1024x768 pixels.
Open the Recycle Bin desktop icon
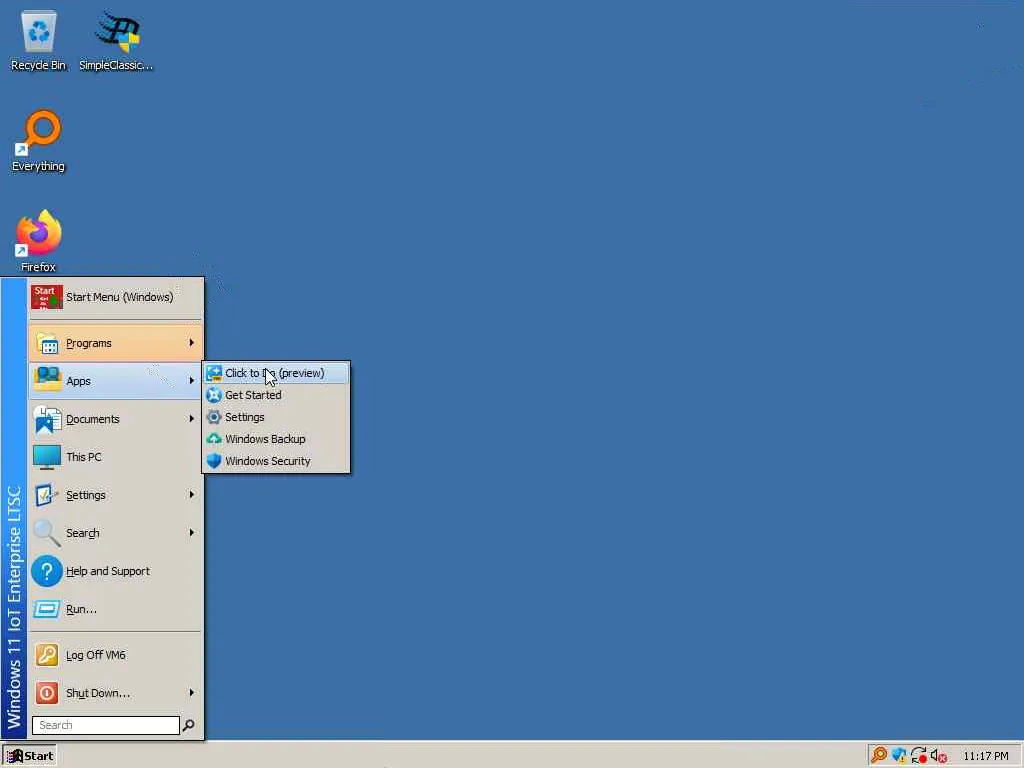point(39,40)
